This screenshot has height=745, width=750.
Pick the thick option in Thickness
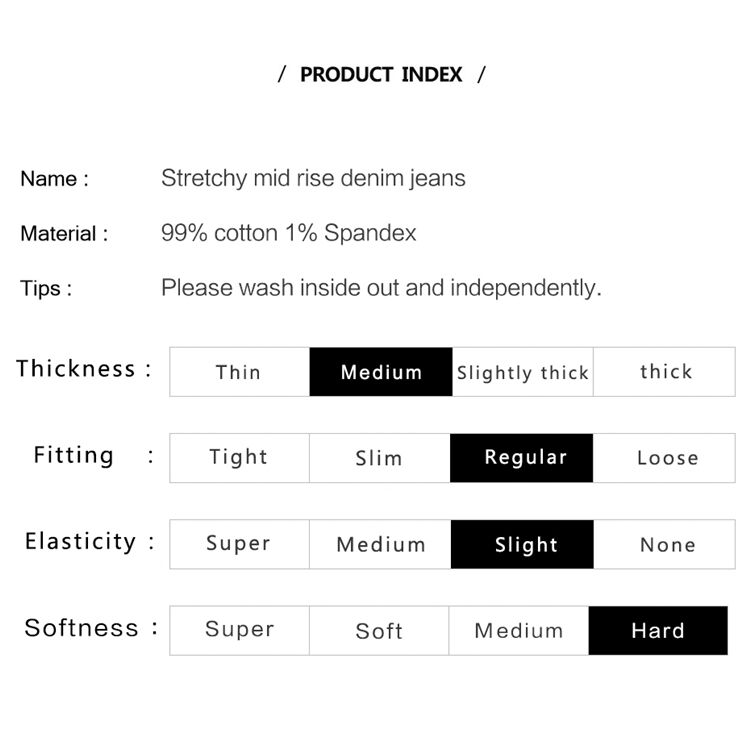(x=664, y=372)
